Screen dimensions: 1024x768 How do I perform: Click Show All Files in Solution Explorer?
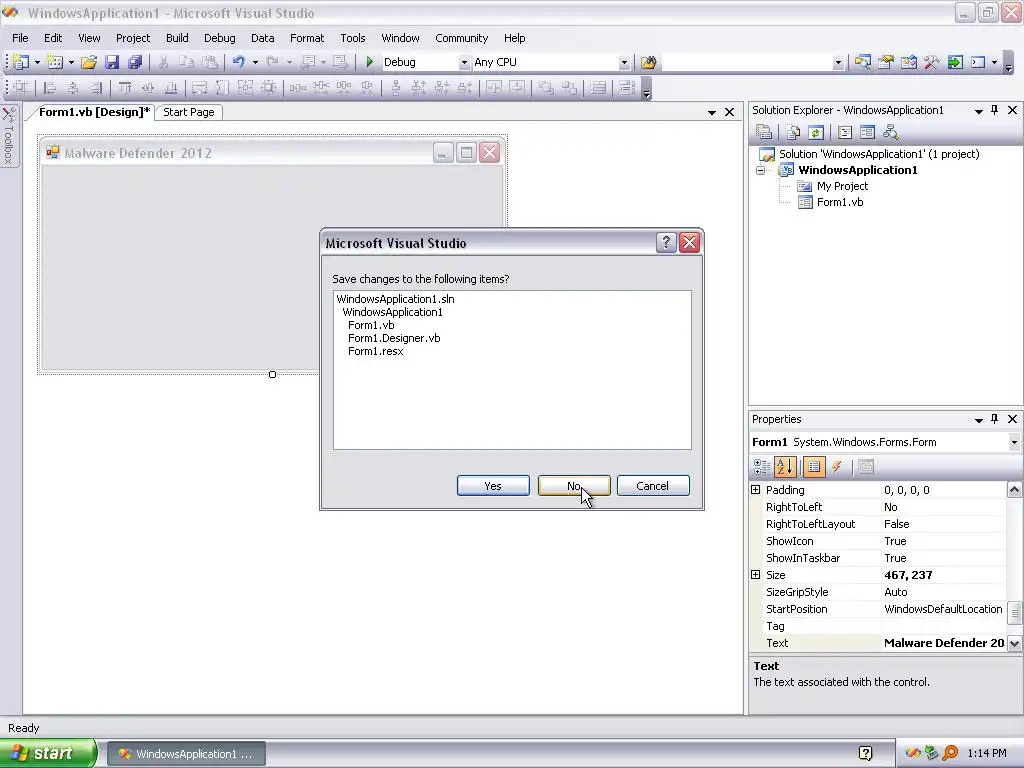click(793, 133)
